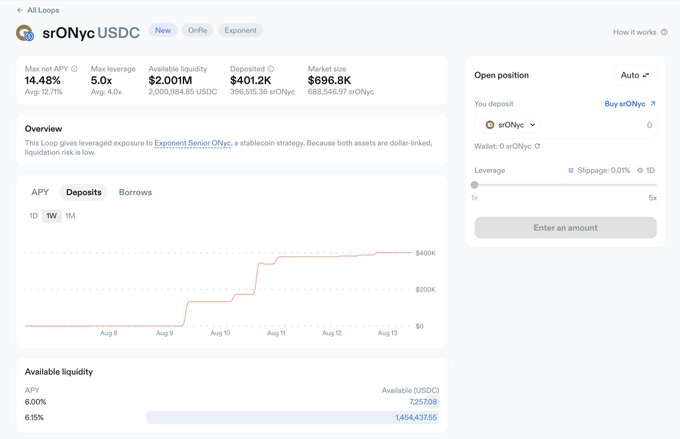Open slippage settings icon
Image resolution: width=680 pixels, height=439 pixels.
571,170
